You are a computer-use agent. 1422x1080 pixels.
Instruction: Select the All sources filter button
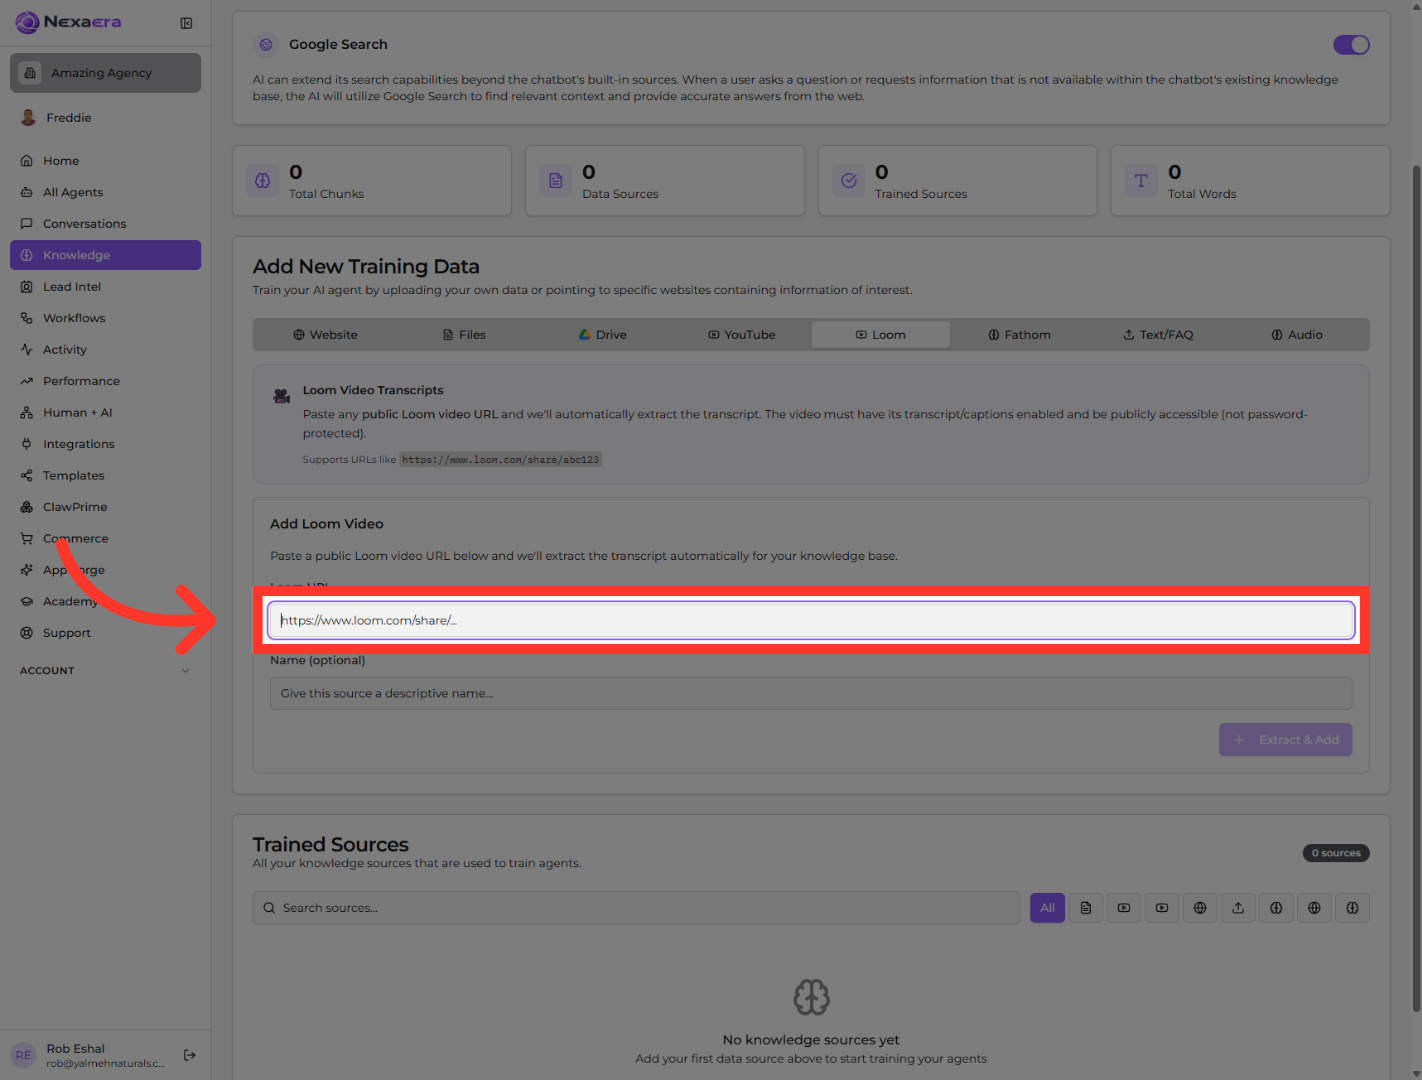point(1047,908)
